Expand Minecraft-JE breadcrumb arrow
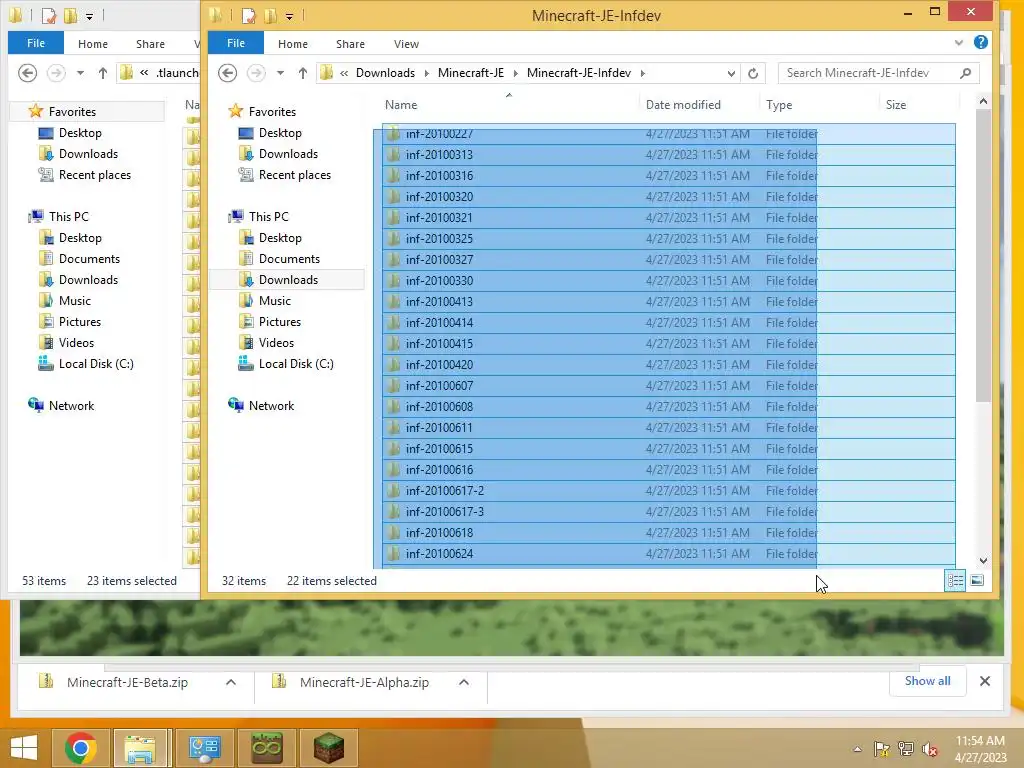Image resolution: width=1024 pixels, height=768 pixels. click(515, 73)
